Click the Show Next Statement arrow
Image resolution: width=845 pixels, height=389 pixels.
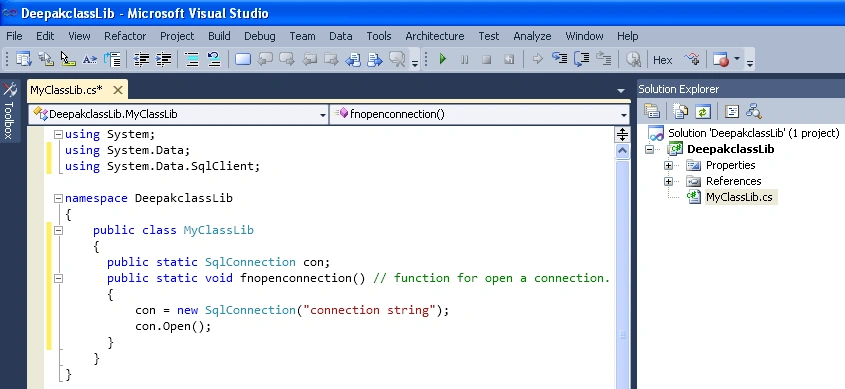[537, 59]
